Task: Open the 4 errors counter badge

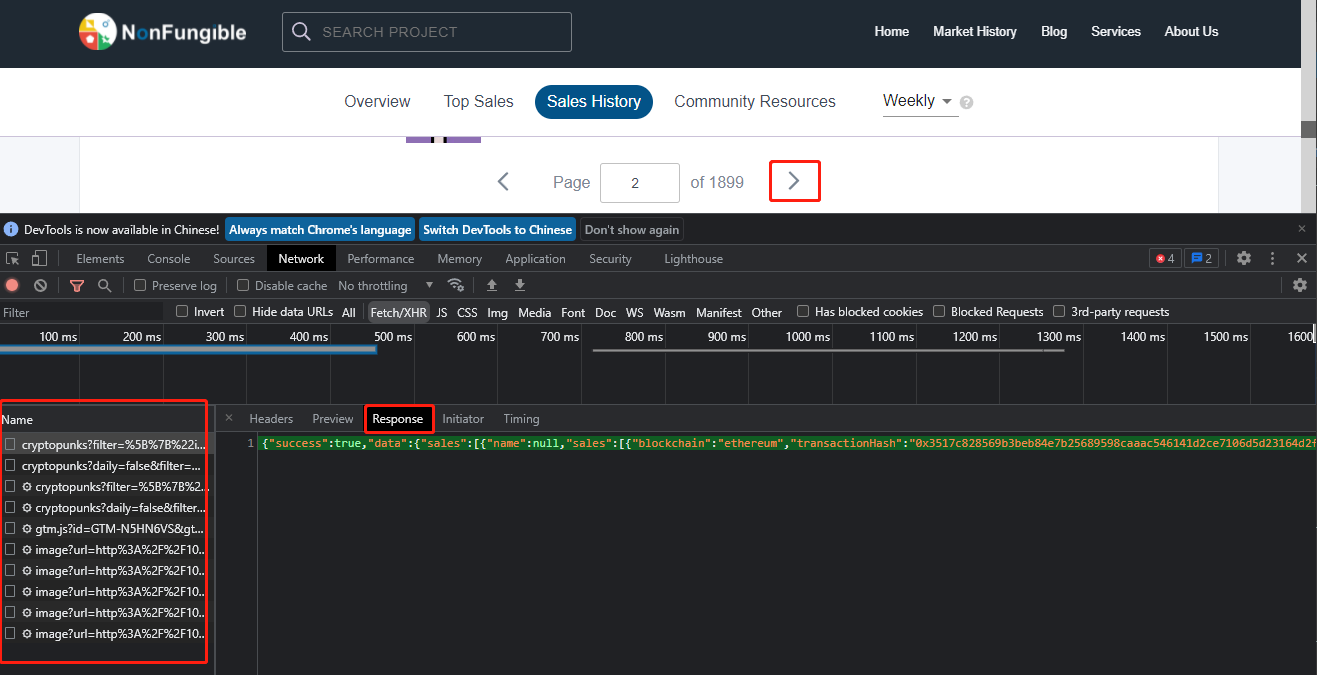Action: [1165, 258]
